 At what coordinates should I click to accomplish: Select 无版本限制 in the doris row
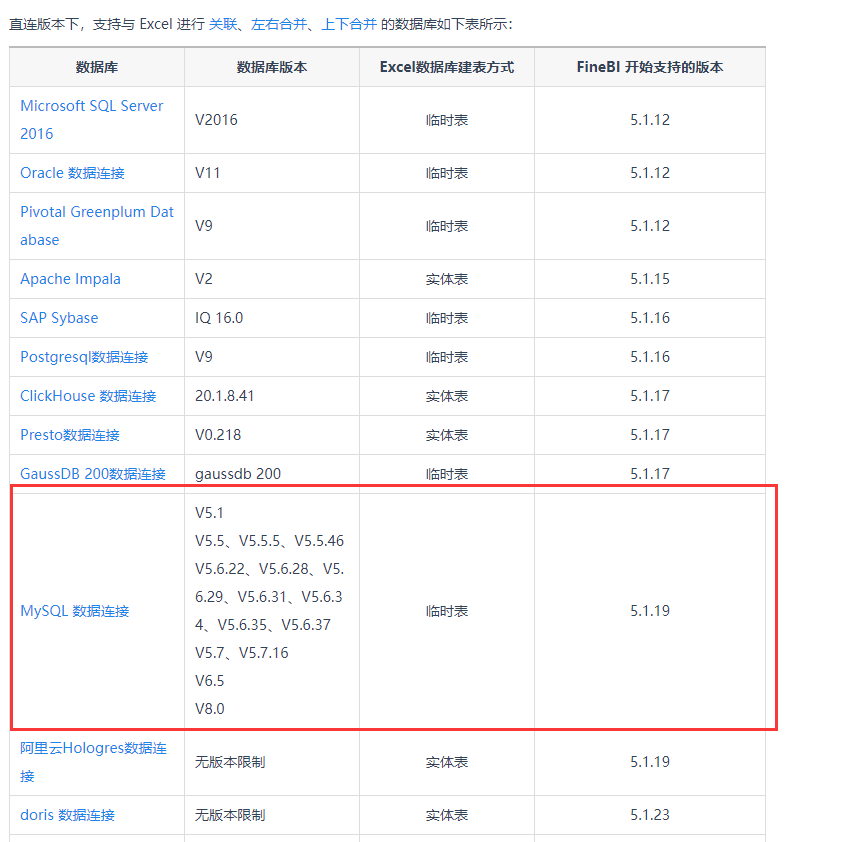(x=230, y=815)
